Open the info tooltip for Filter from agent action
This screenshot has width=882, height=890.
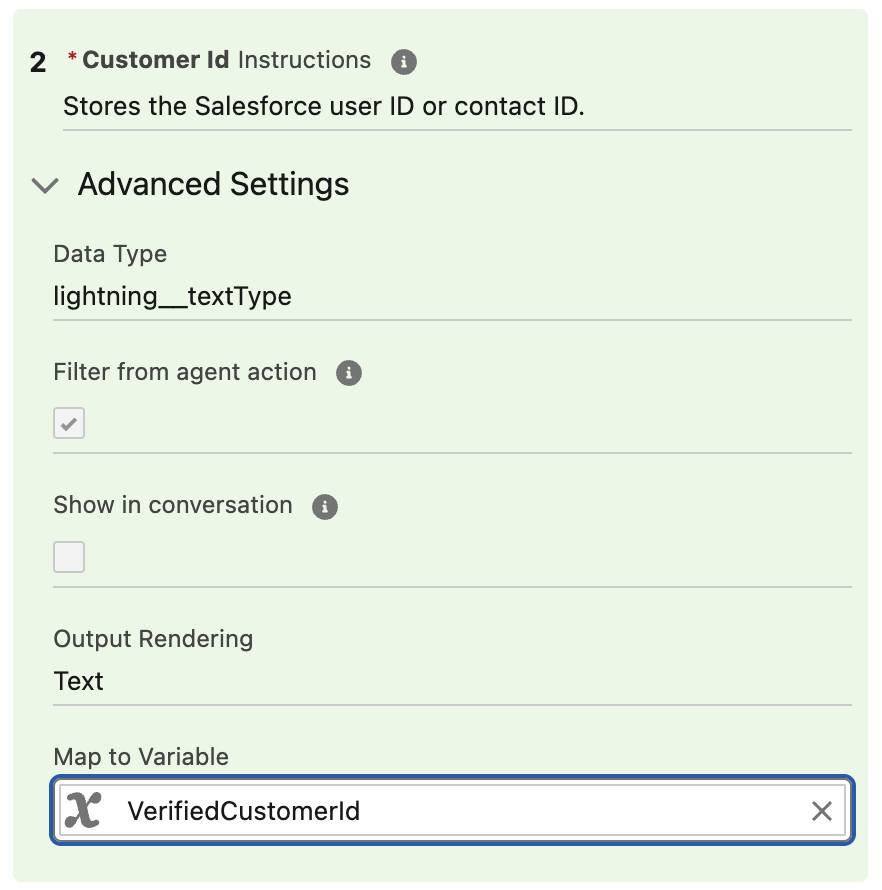coord(349,373)
